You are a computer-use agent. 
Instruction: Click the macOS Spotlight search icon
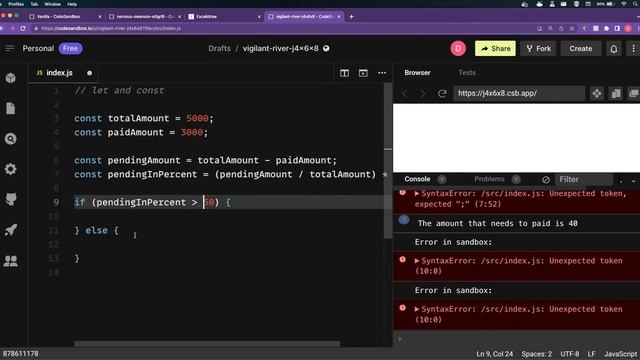point(636,4)
